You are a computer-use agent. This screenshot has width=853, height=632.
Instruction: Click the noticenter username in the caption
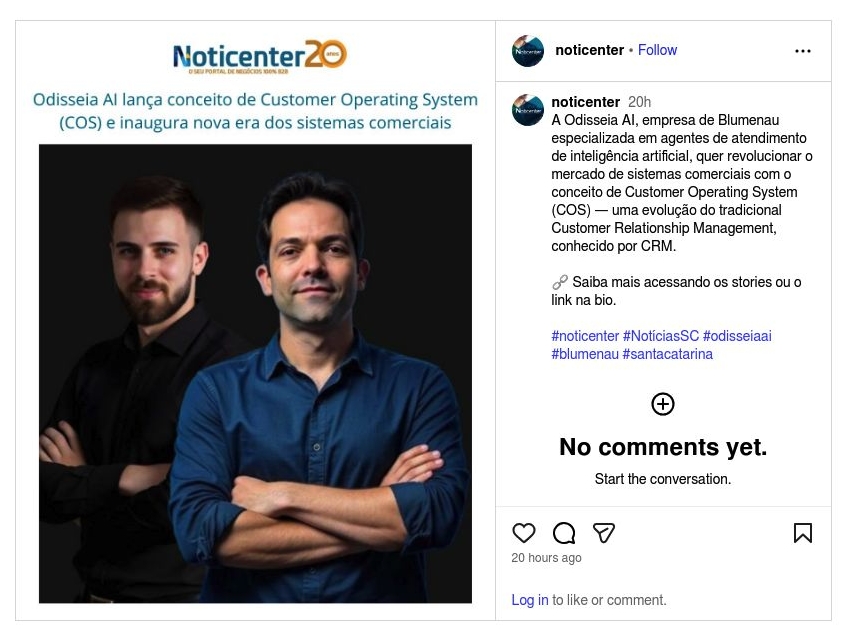(x=585, y=102)
